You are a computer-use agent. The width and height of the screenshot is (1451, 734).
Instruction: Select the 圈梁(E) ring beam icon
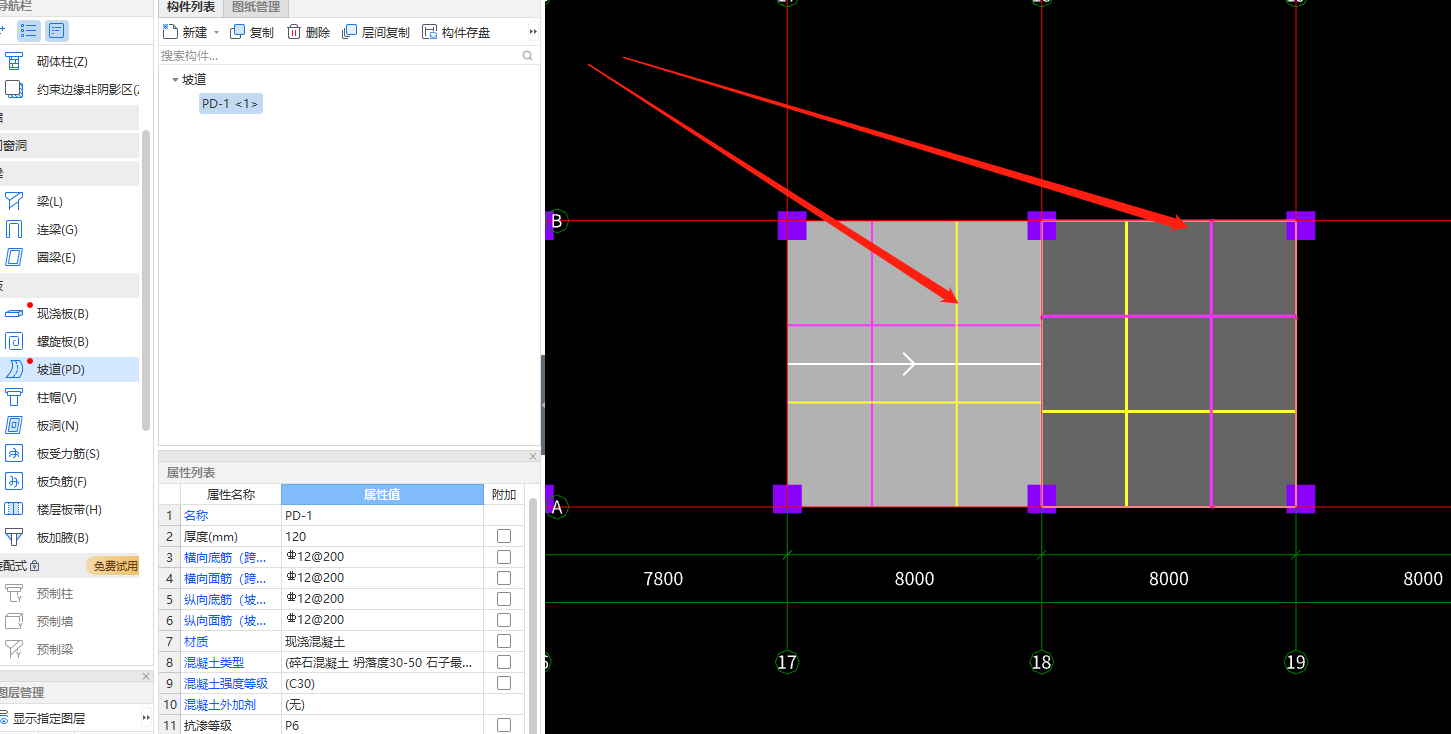[14, 258]
